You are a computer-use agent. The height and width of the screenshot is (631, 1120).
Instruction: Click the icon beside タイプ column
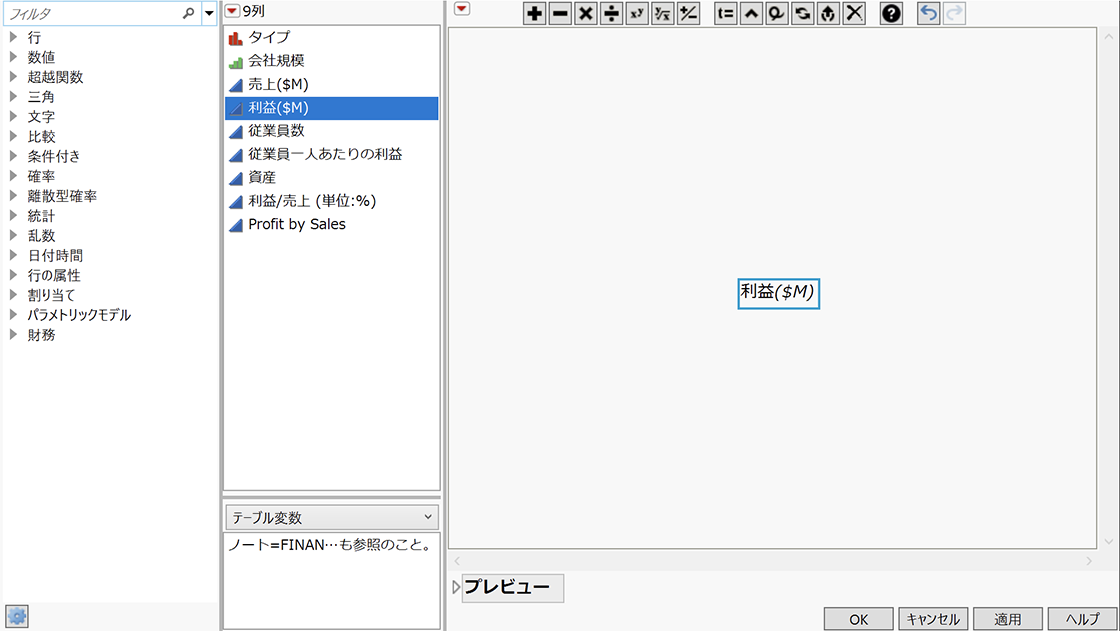(236, 38)
